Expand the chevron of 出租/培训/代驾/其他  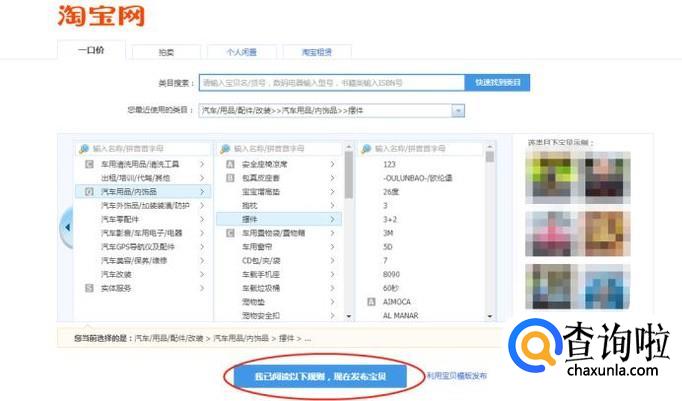click(202, 178)
